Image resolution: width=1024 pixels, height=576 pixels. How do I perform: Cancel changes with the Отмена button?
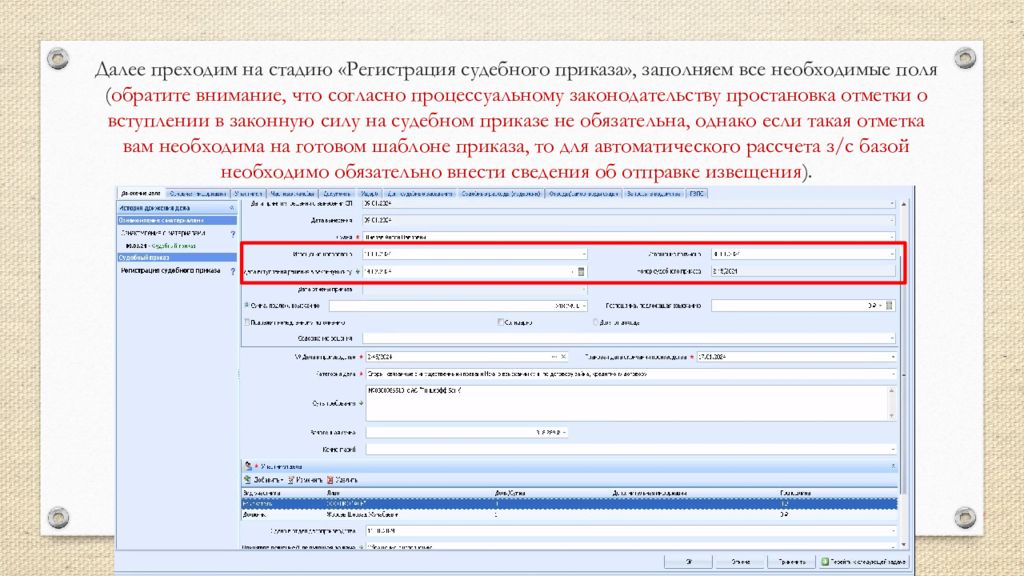740,562
